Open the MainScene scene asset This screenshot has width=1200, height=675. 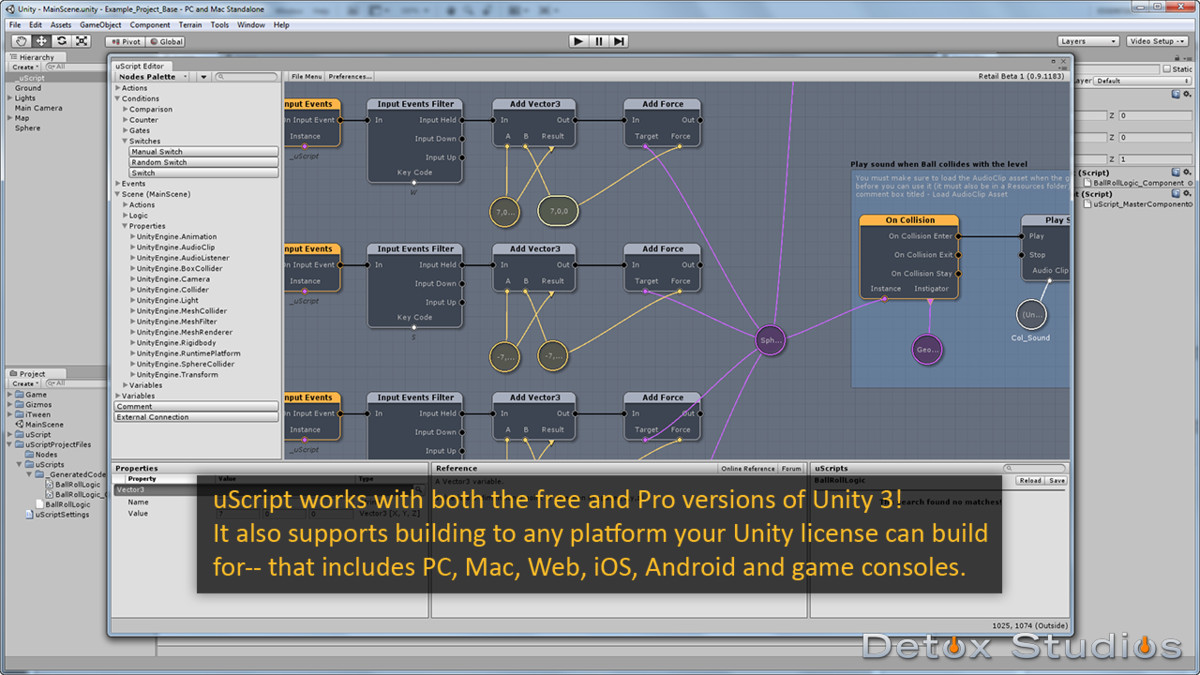41,425
